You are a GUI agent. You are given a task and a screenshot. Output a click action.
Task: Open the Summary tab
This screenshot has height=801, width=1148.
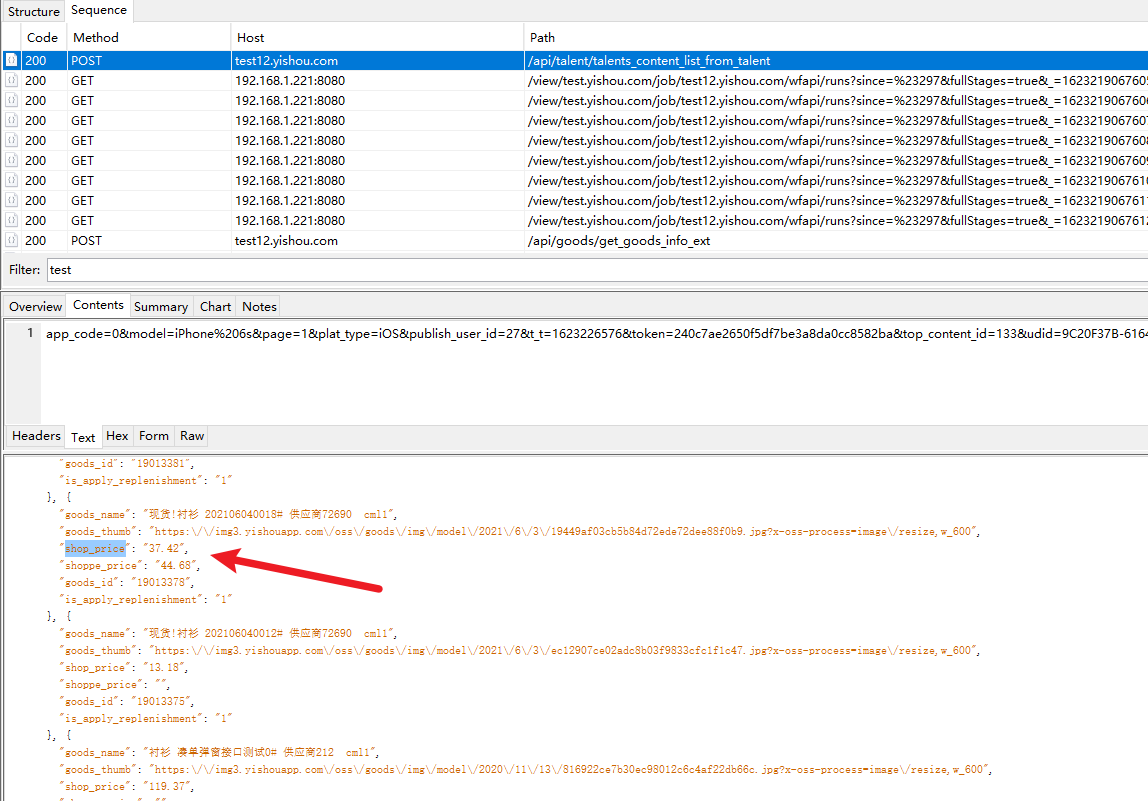click(160, 306)
